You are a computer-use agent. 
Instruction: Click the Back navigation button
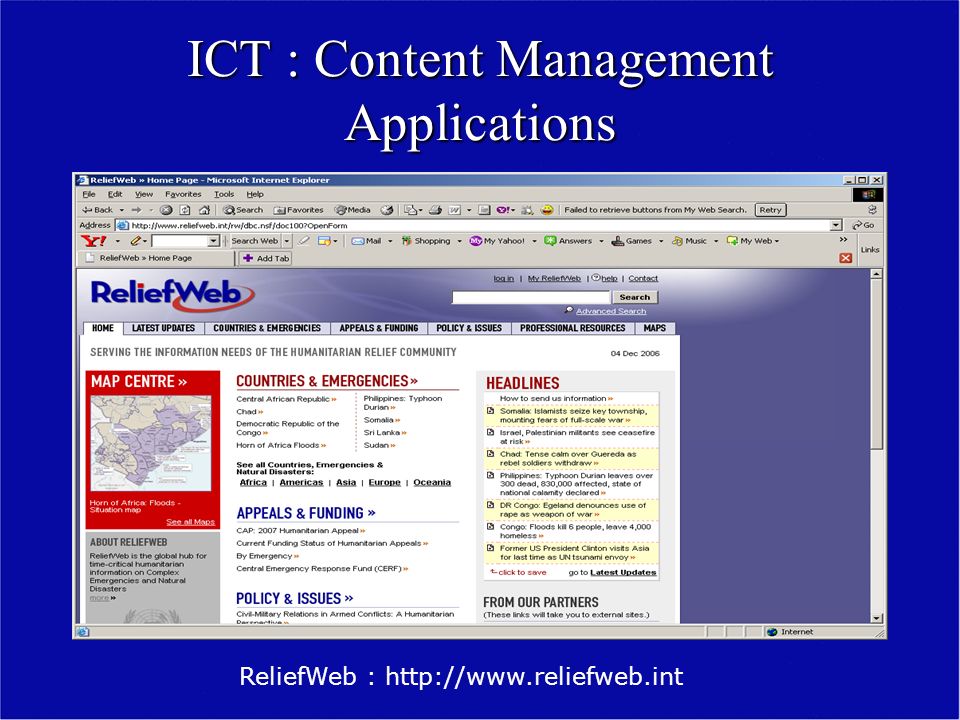point(98,210)
